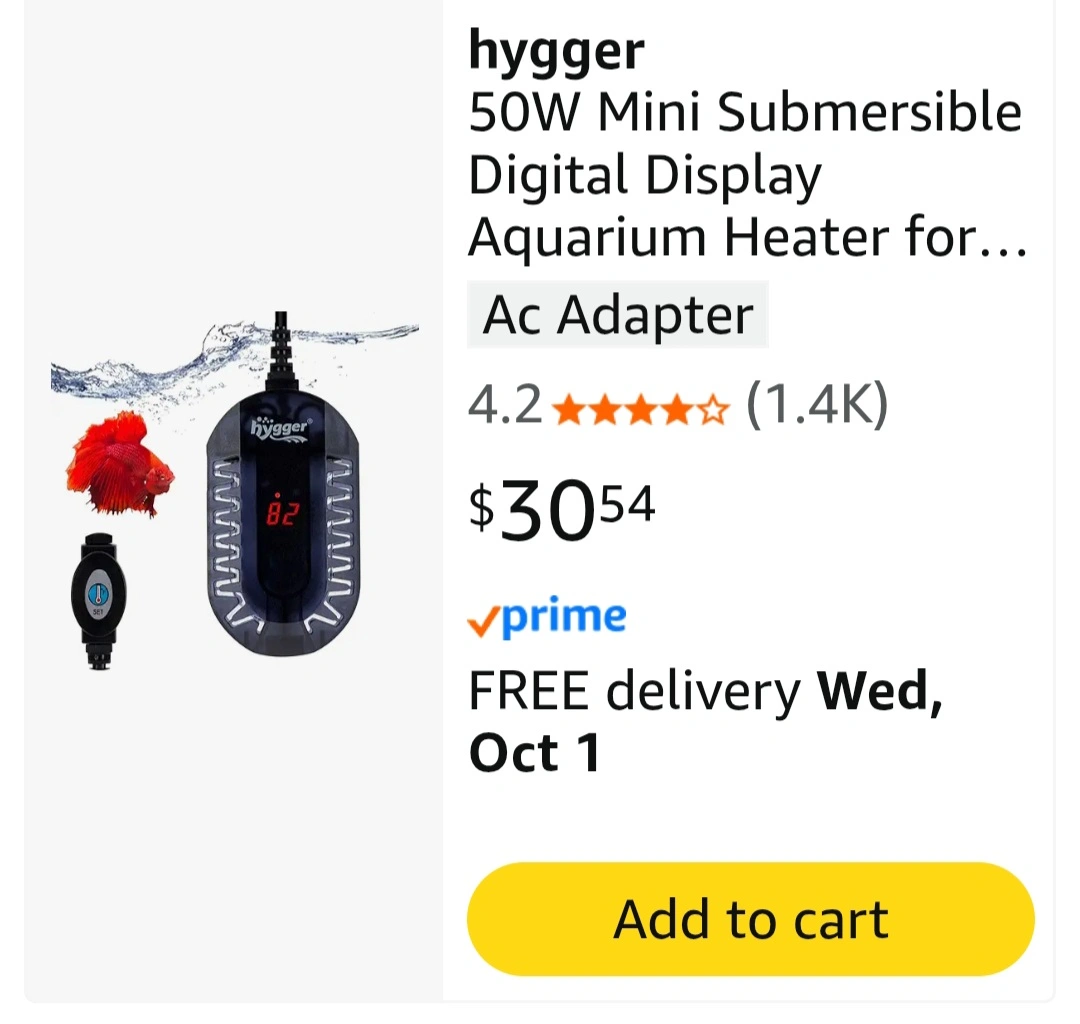Click the red betta fish in image

tap(120, 463)
